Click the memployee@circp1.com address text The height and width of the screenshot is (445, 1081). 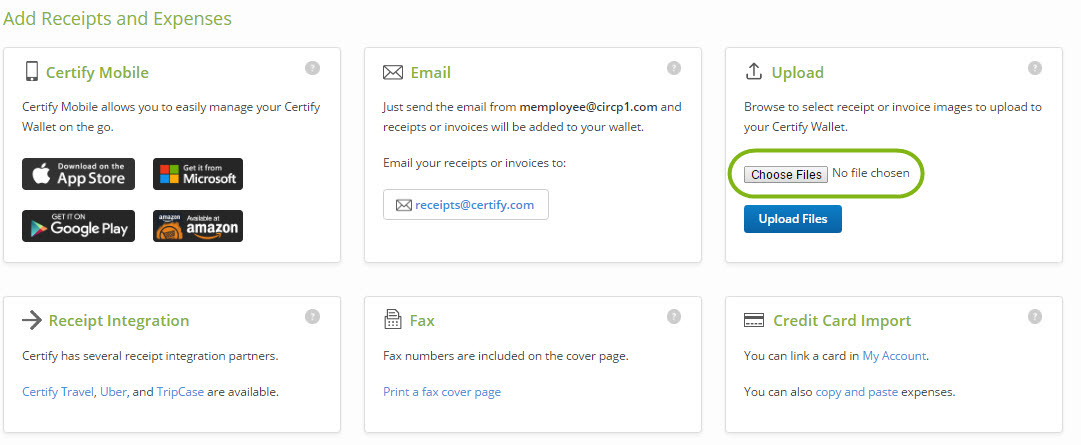[x=588, y=107]
